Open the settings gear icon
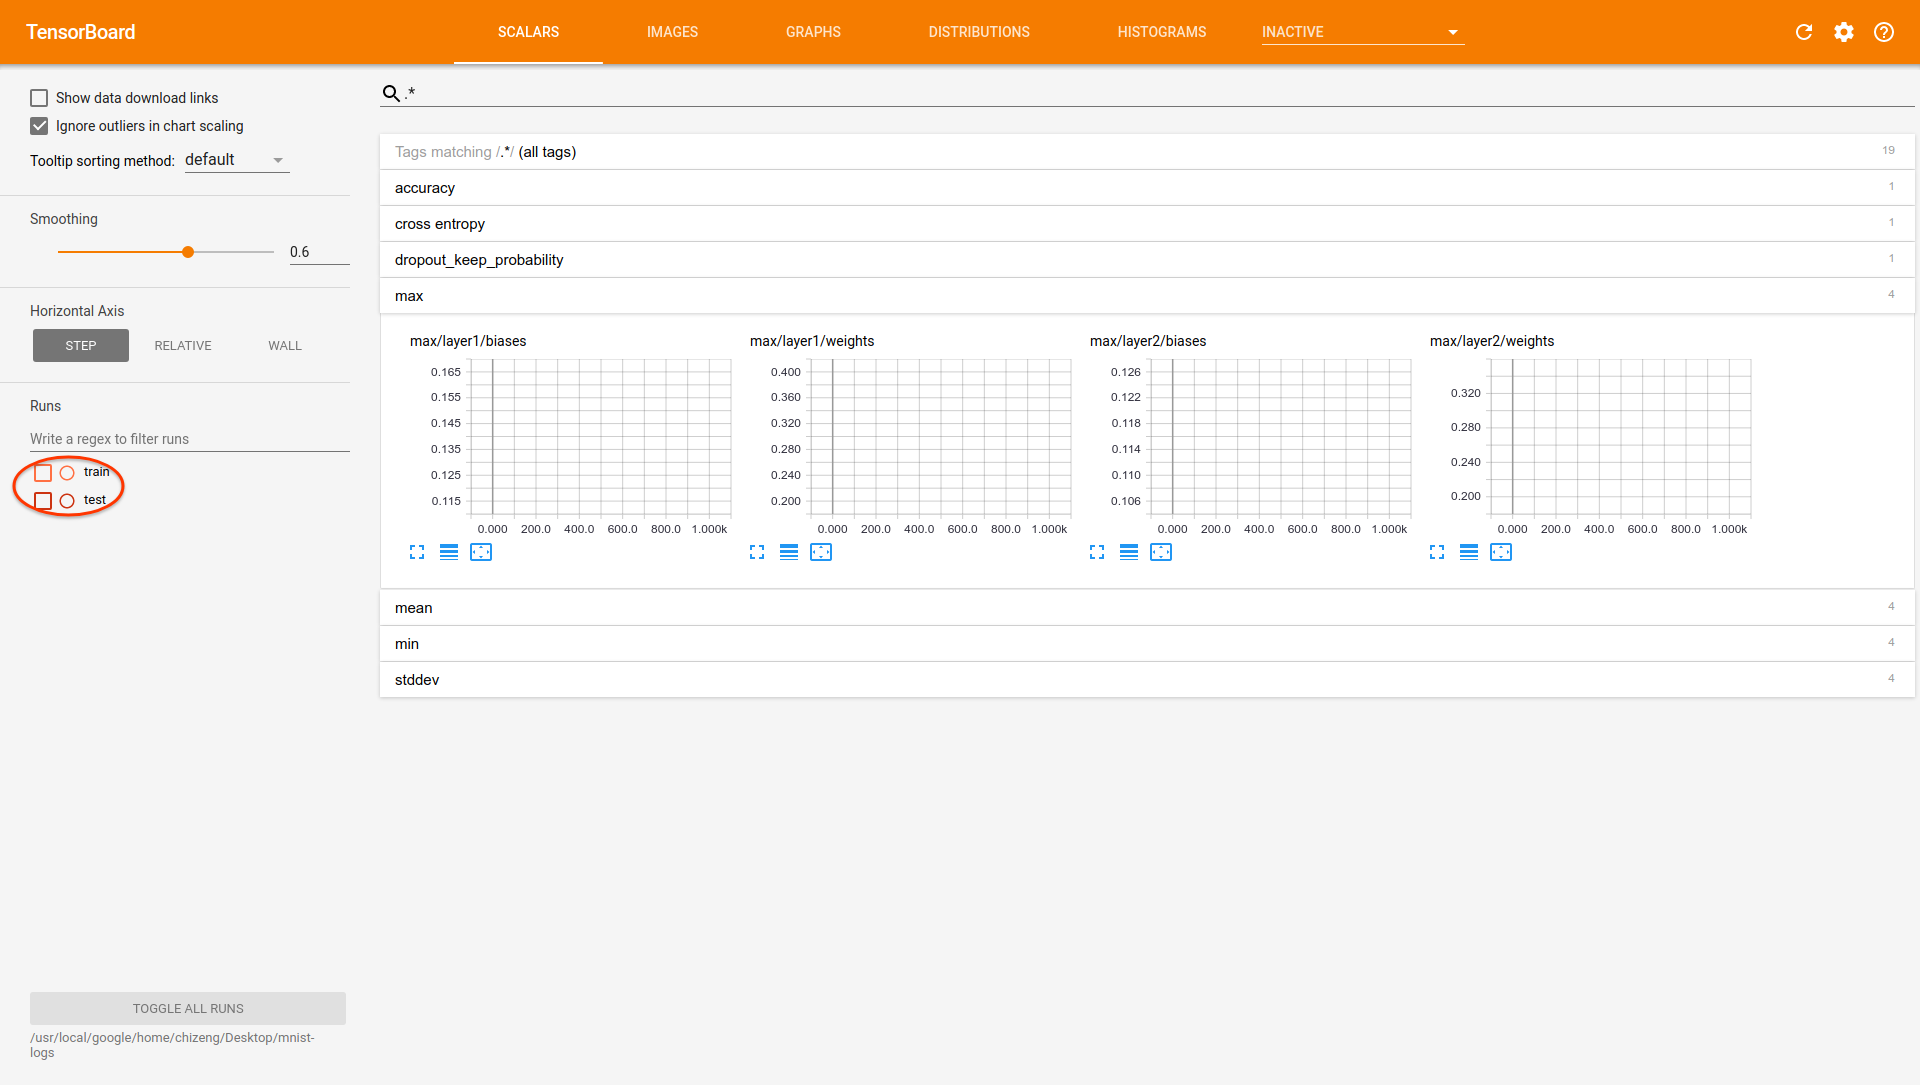Viewport: 1921px width, 1086px height. (x=1843, y=32)
